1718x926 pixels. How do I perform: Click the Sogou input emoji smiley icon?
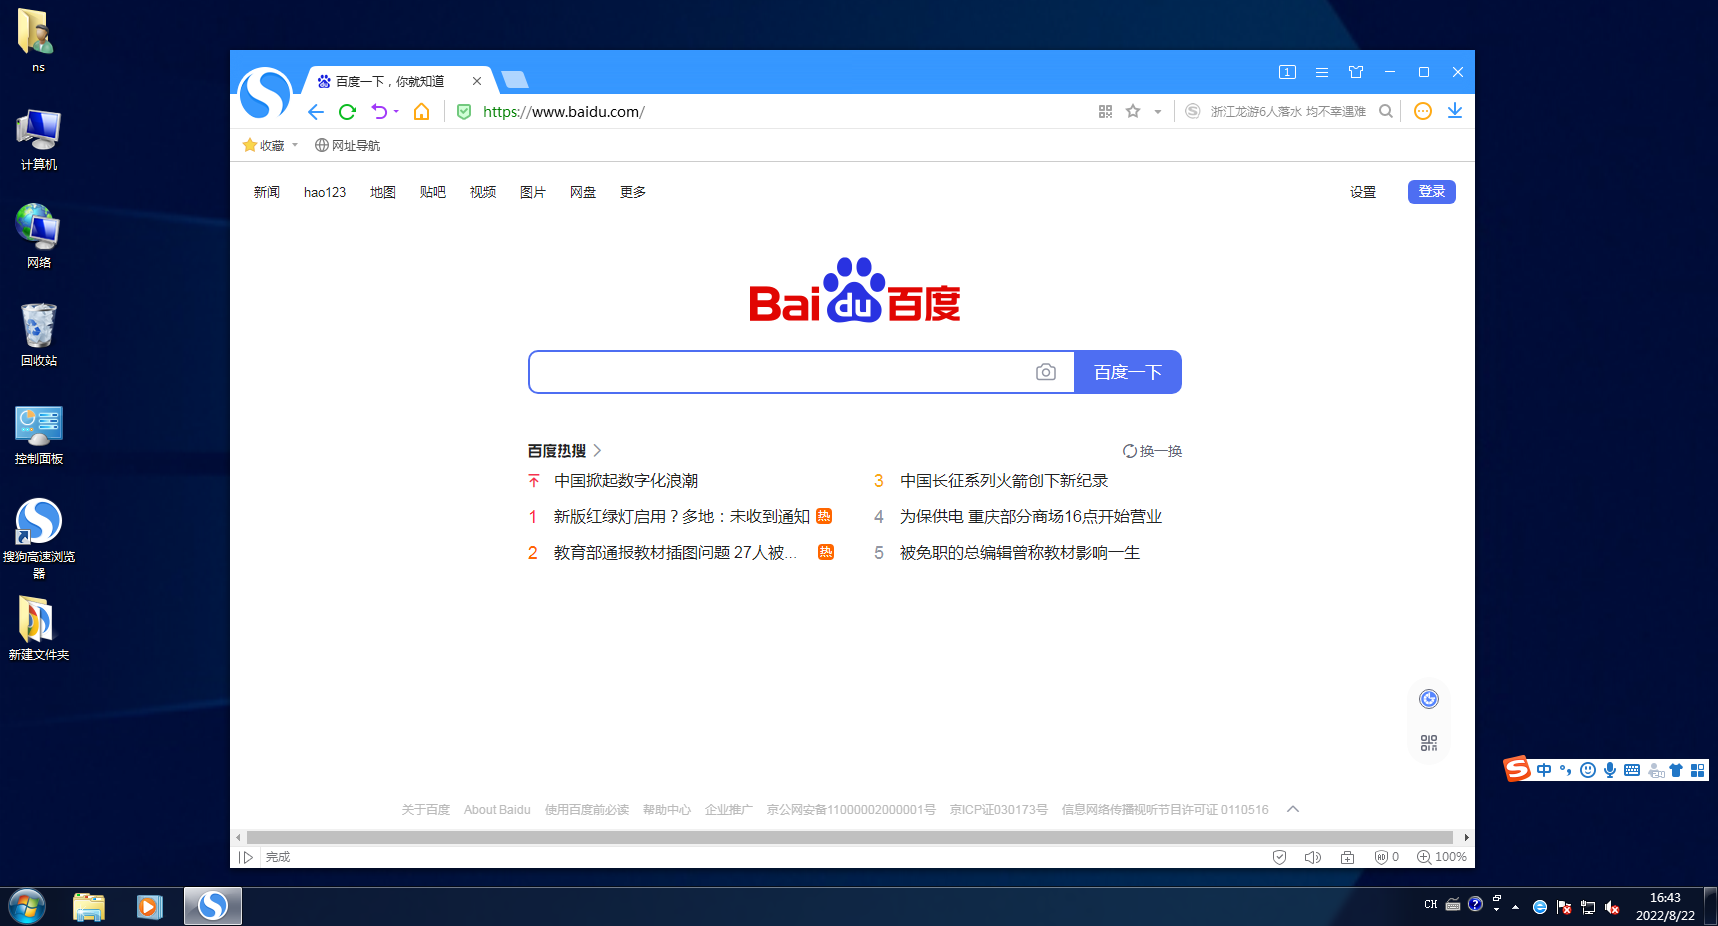[x=1588, y=770]
